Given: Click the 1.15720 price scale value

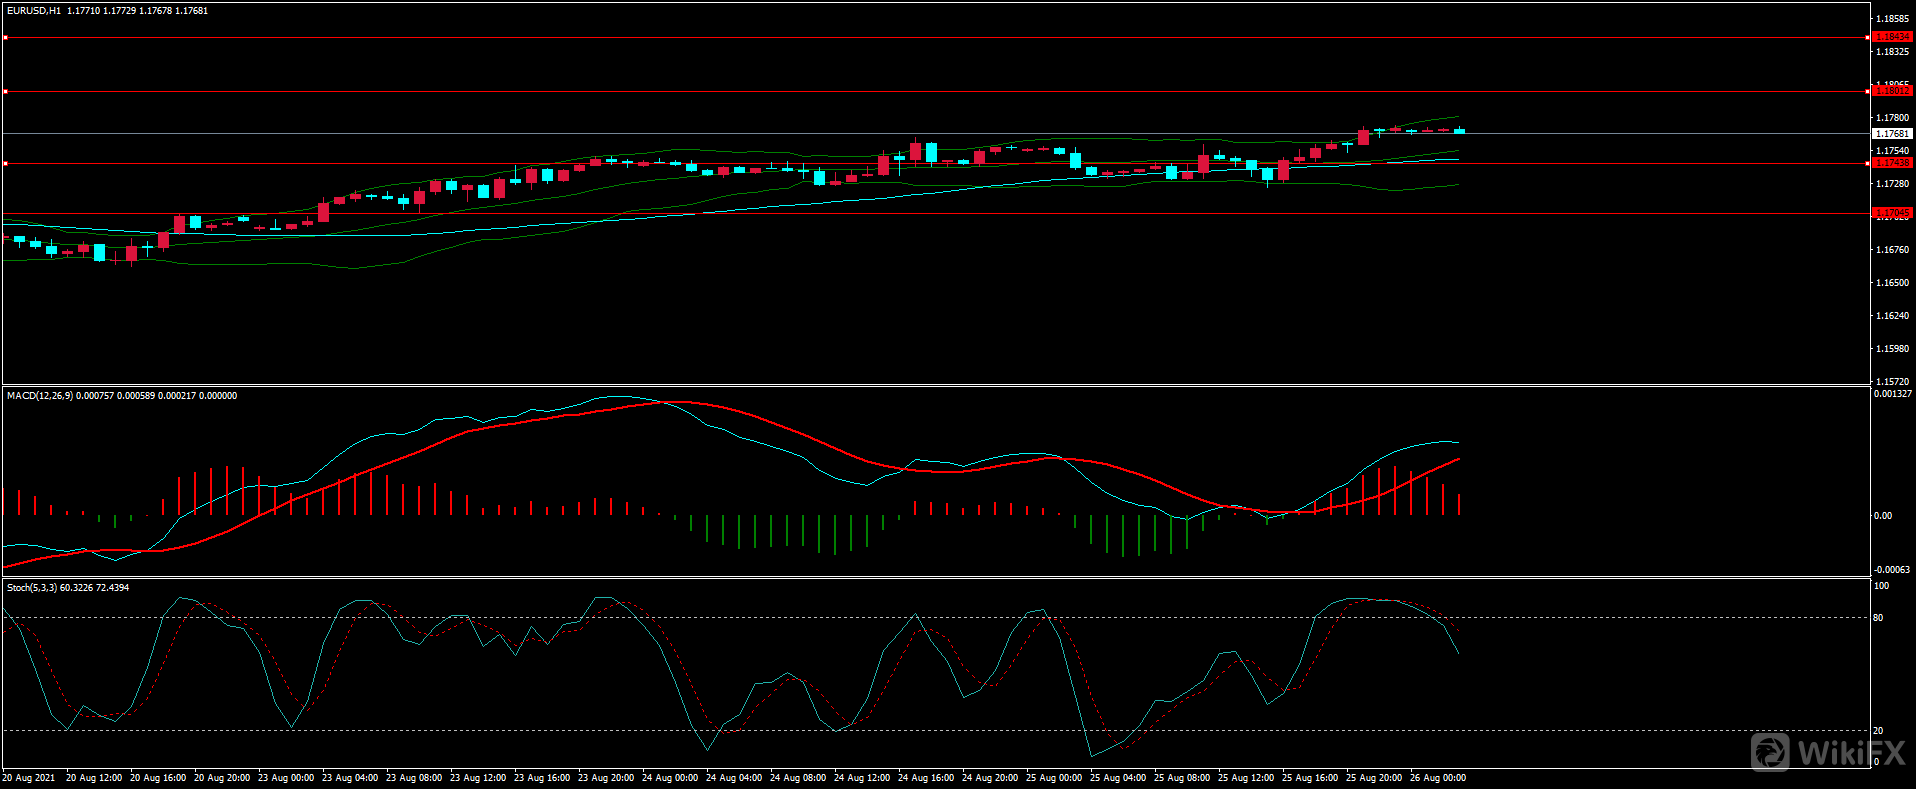Looking at the screenshot, I should (x=1892, y=382).
